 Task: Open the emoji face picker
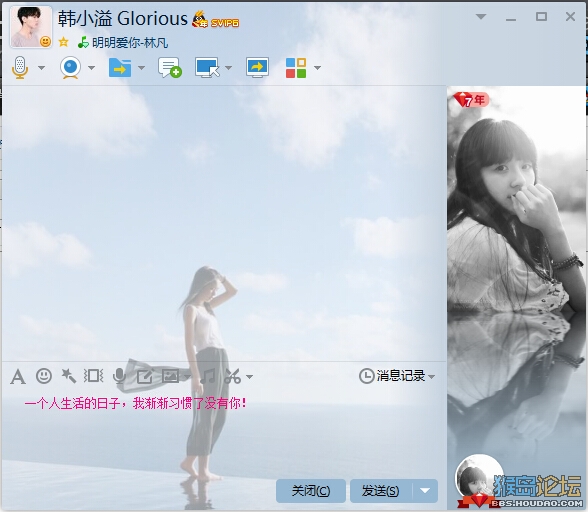pos(44,376)
